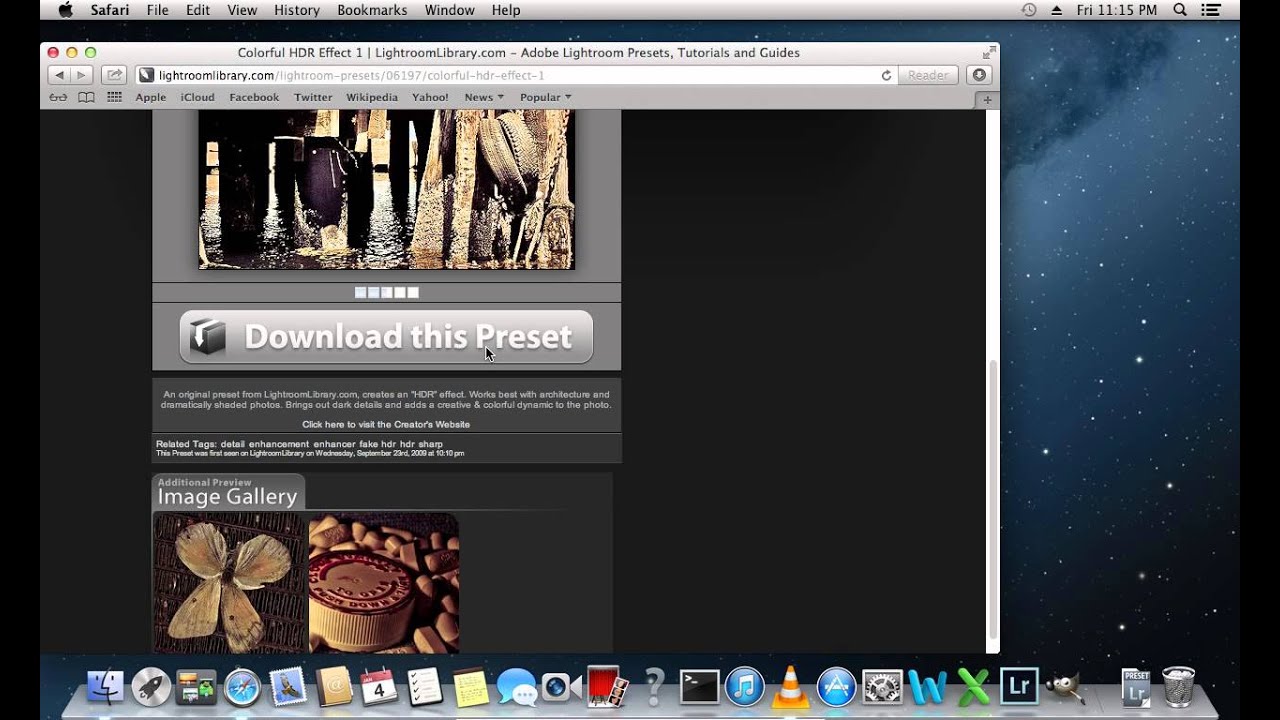The image size is (1280, 720).
Task: Click here to visit the Creator's Website
Action: [x=386, y=424]
